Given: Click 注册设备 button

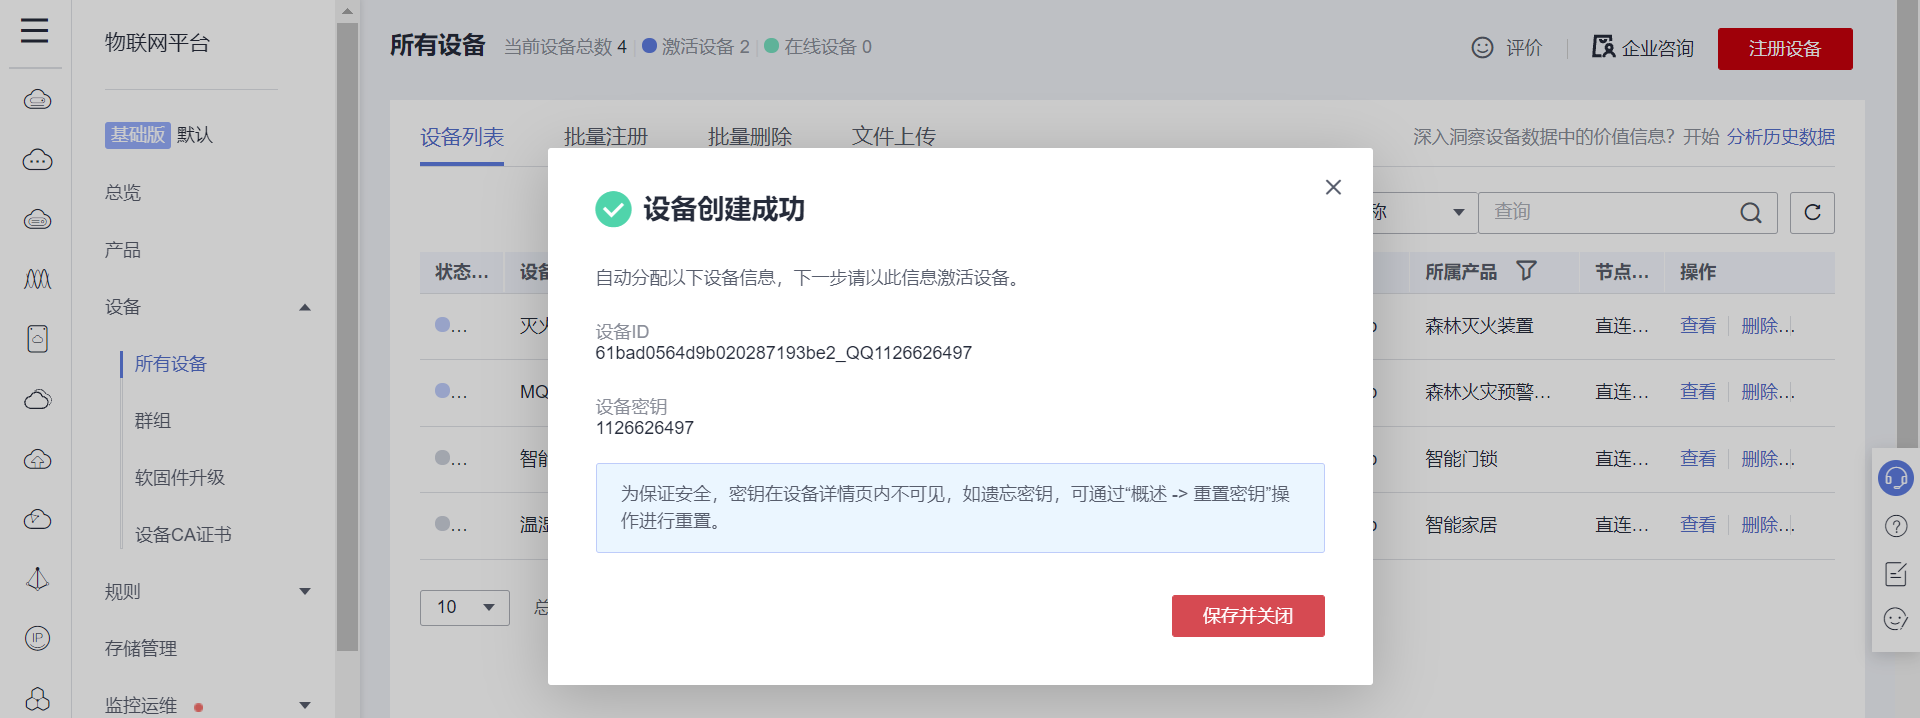Looking at the screenshot, I should pyautogui.click(x=1785, y=49).
